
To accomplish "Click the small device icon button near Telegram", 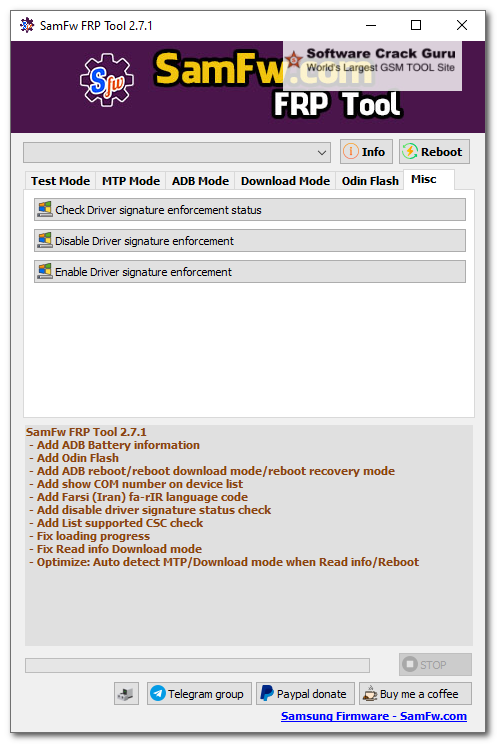I will coord(126,694).
